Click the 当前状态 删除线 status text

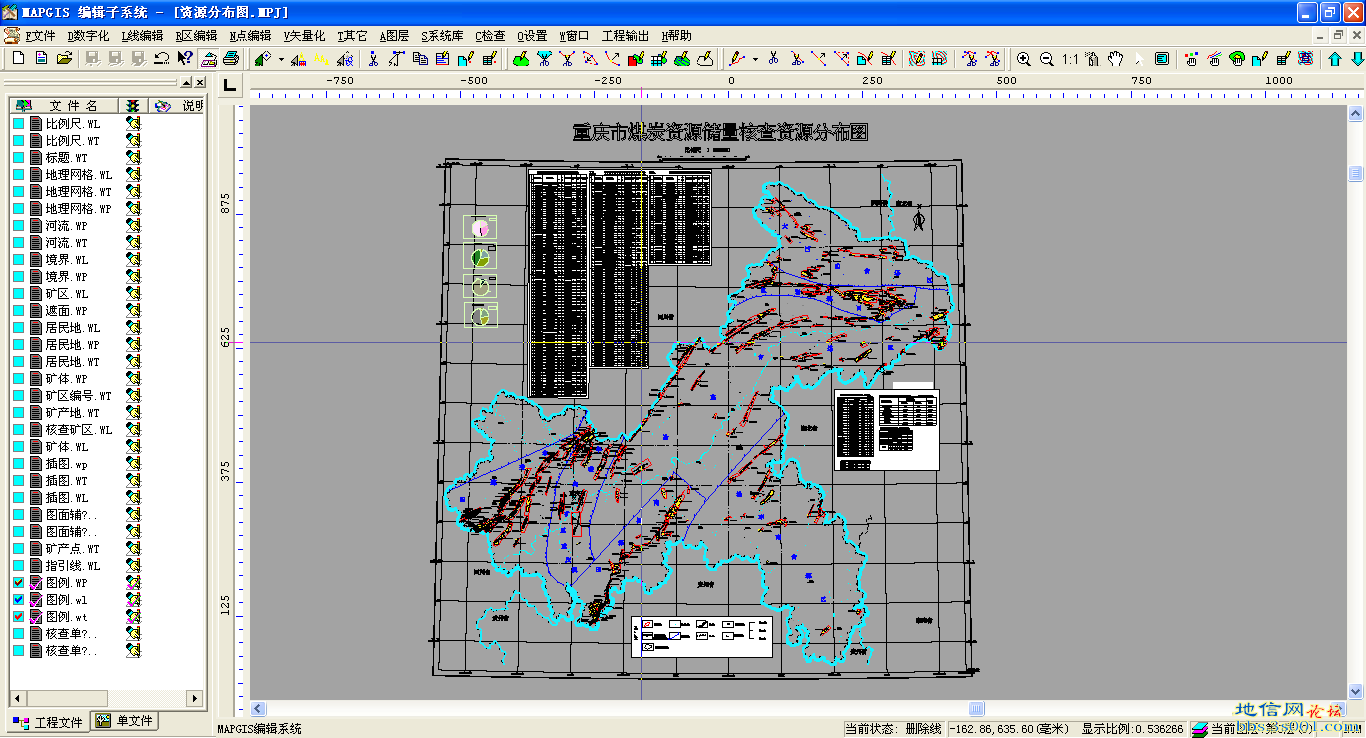(x=893, y=729)
